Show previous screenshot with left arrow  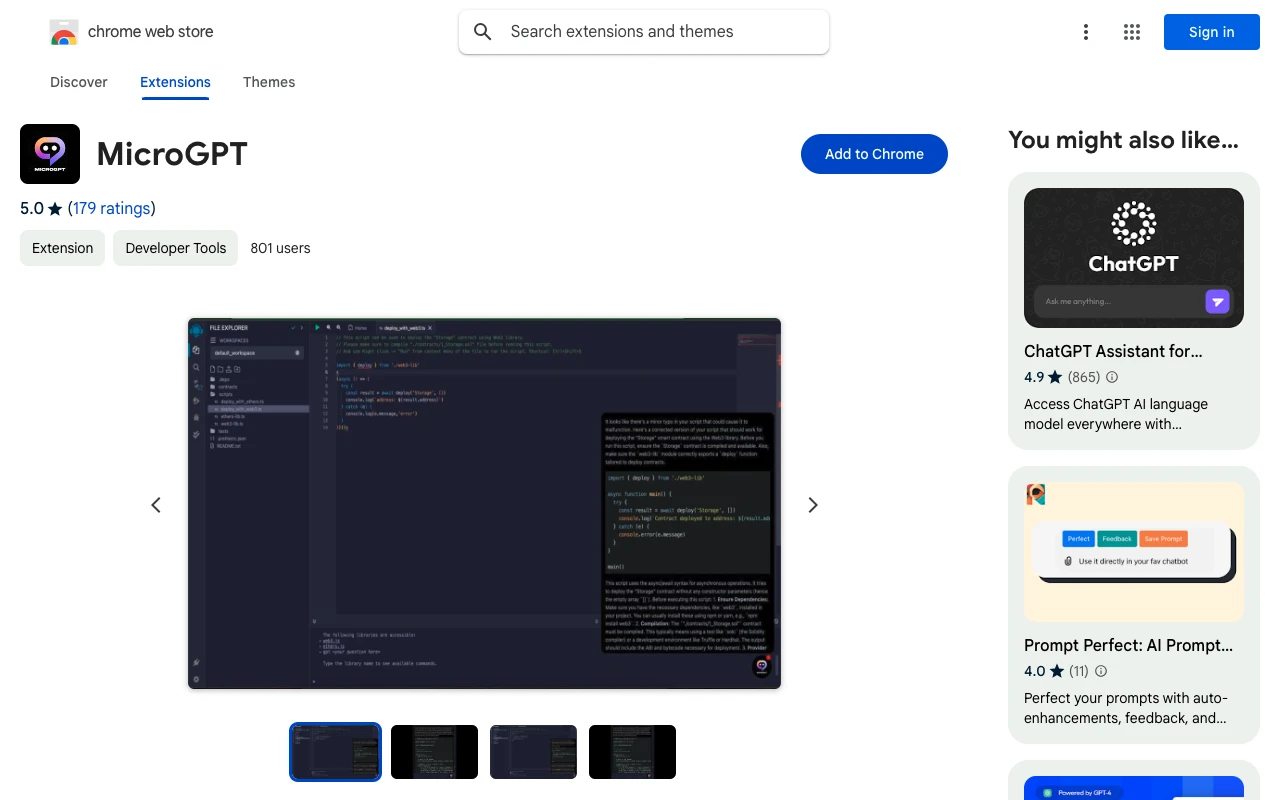coord(156,505)
